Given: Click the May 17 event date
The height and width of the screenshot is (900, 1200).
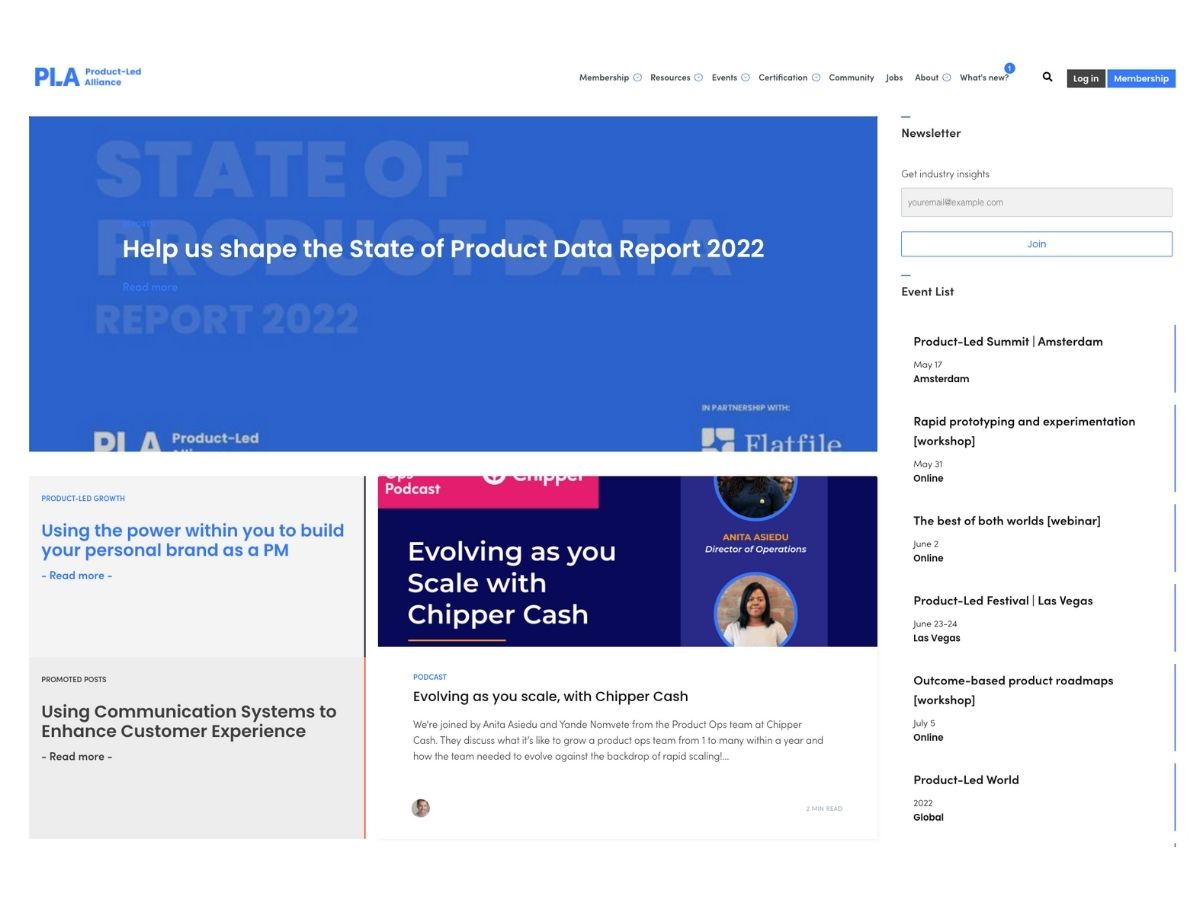Looking at the screenshot, I should click(x=928, y=365).
